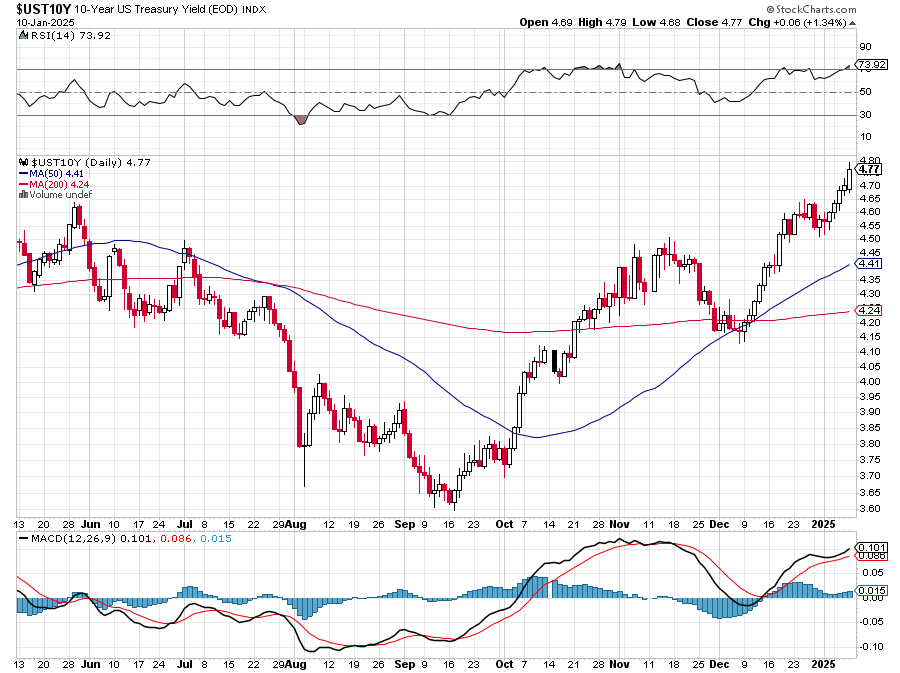Click the Aug label on price chart axis
Image resolution: width=900 pixels, height=673 pixels.
[x=295, y=523]
